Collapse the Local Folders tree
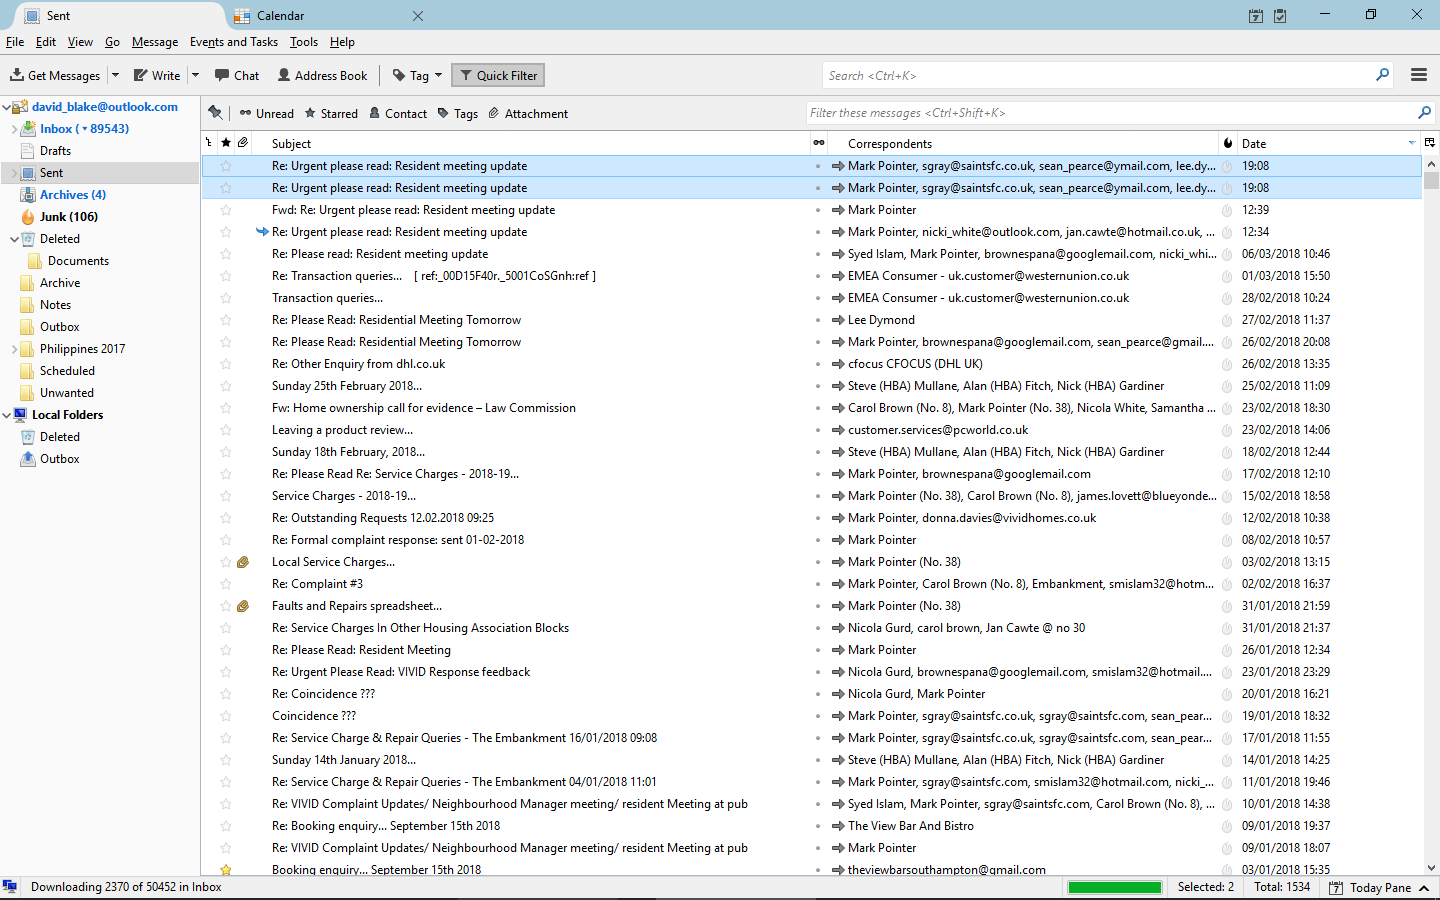Screen dimensions: 1440x900 pyautogui.click(x=7, y=415)
